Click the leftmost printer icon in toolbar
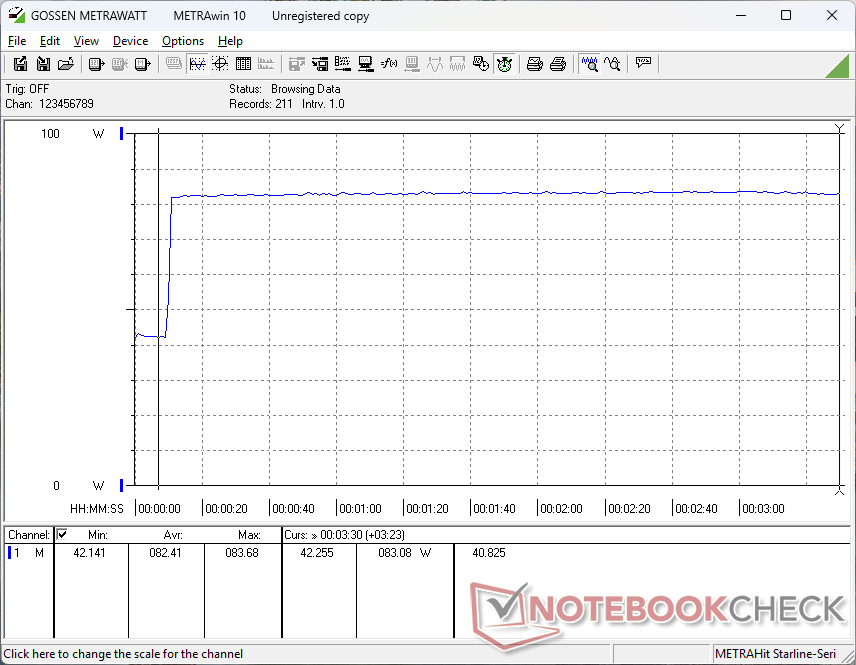Image resolution: width=856 pixels, height=665 pixels. pos(535,64)
